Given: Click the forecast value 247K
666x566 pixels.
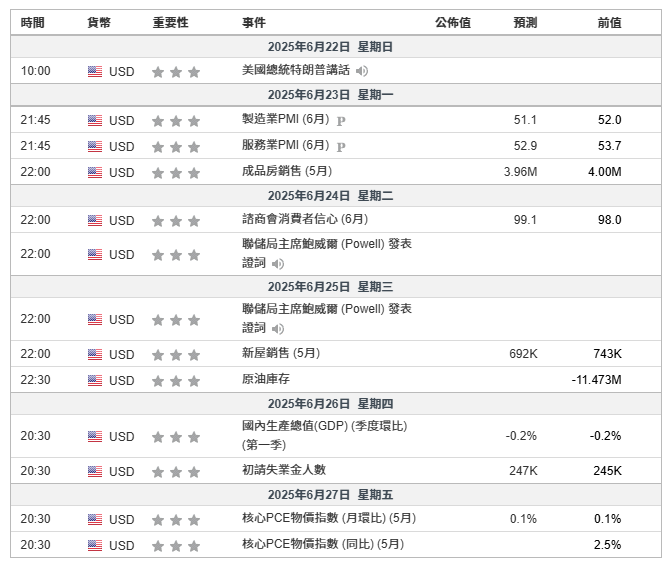Looking at the screenshot, I should pos(523,470).
